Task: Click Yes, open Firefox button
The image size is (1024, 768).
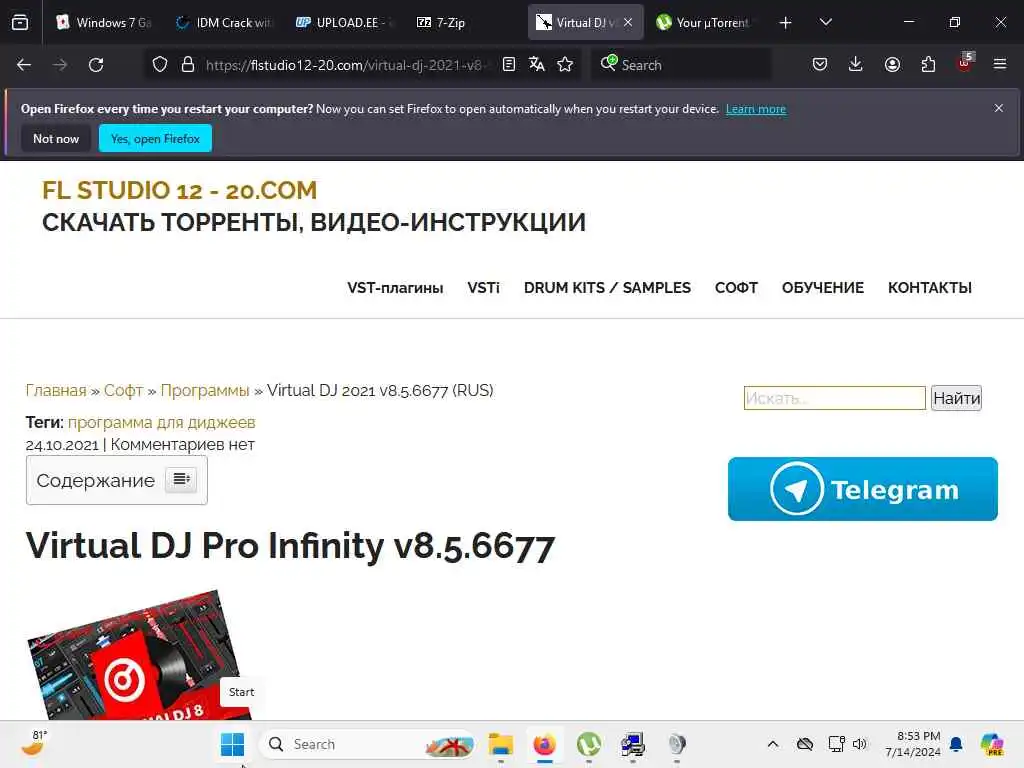Action: [x=155, y=138]
